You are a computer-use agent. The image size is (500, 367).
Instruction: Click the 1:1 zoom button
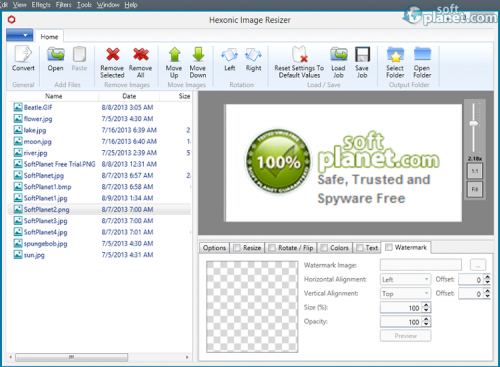coord(475,171)
